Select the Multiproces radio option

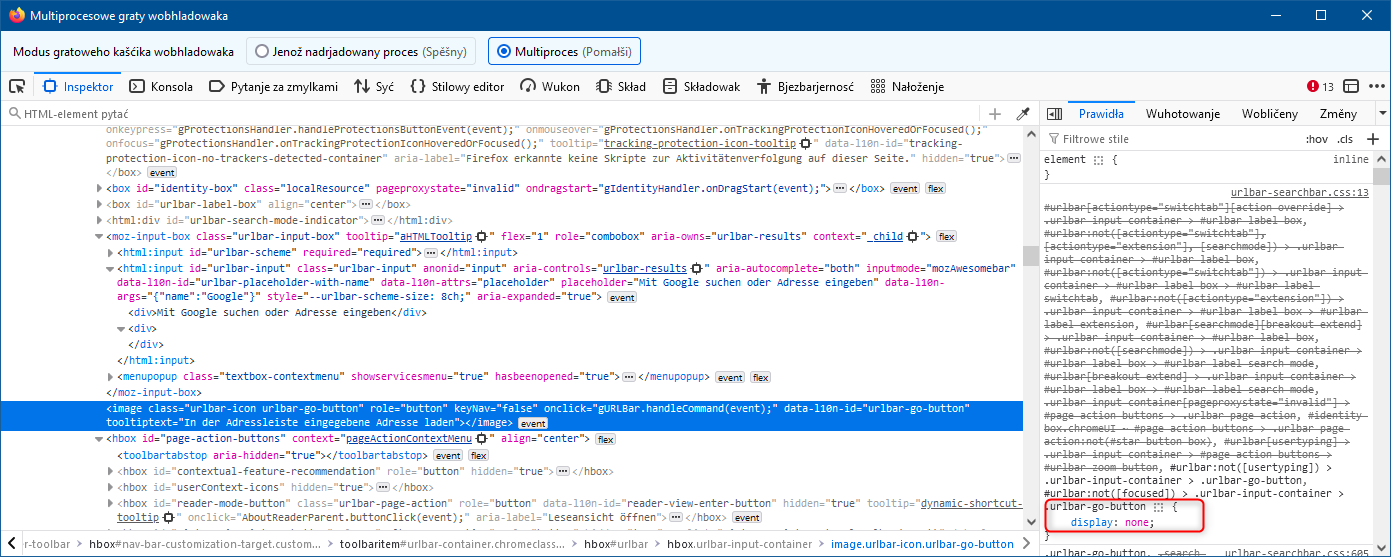point(503,51)
